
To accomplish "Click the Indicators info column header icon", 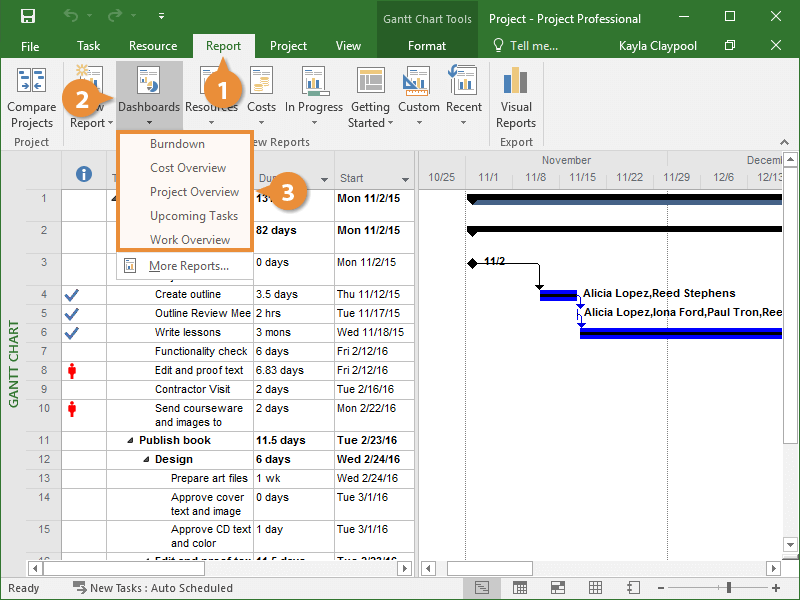I will [84, 174].
